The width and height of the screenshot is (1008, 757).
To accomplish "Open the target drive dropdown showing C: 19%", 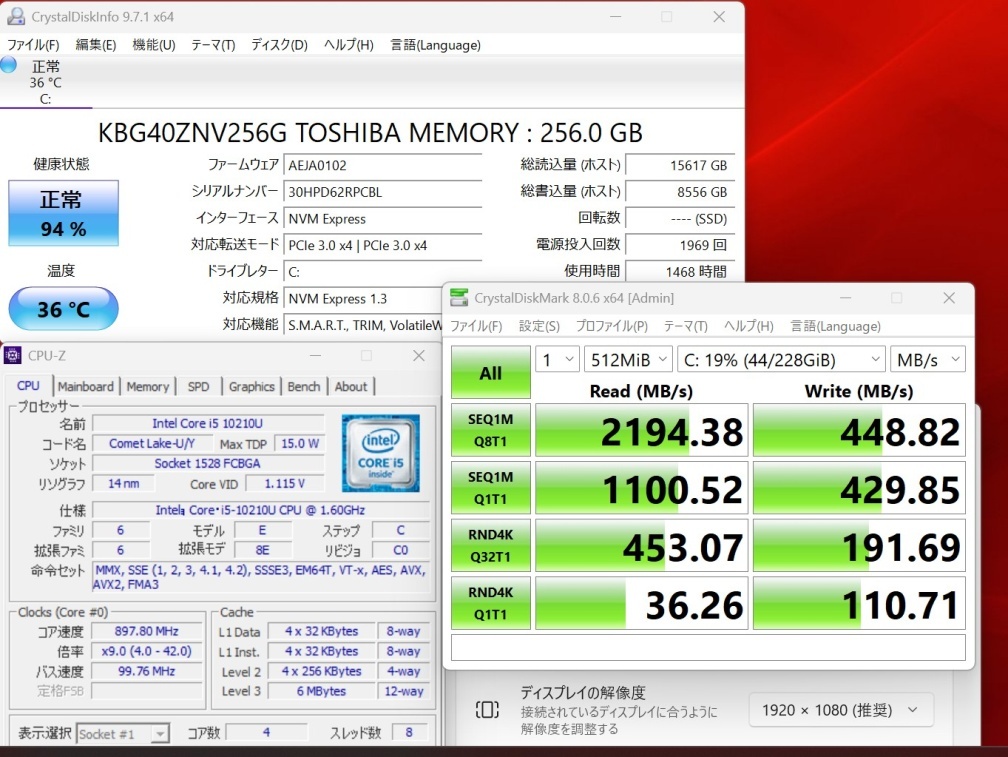I will click(x=781, y=358).
